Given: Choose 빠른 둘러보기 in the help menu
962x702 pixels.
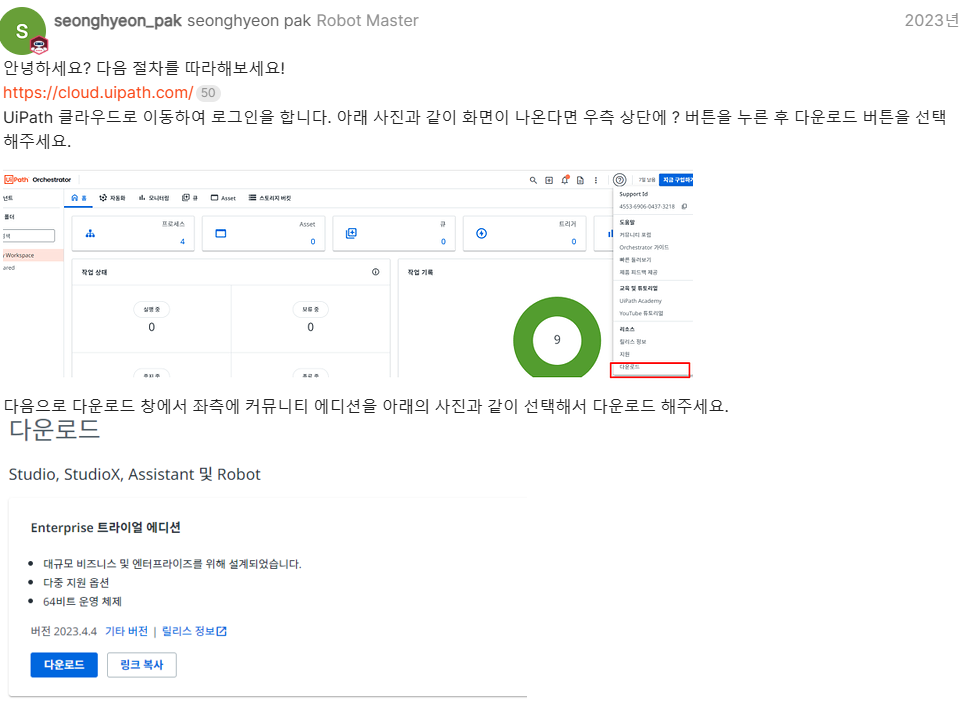Looking at the screenshot, I should (635, 260).
